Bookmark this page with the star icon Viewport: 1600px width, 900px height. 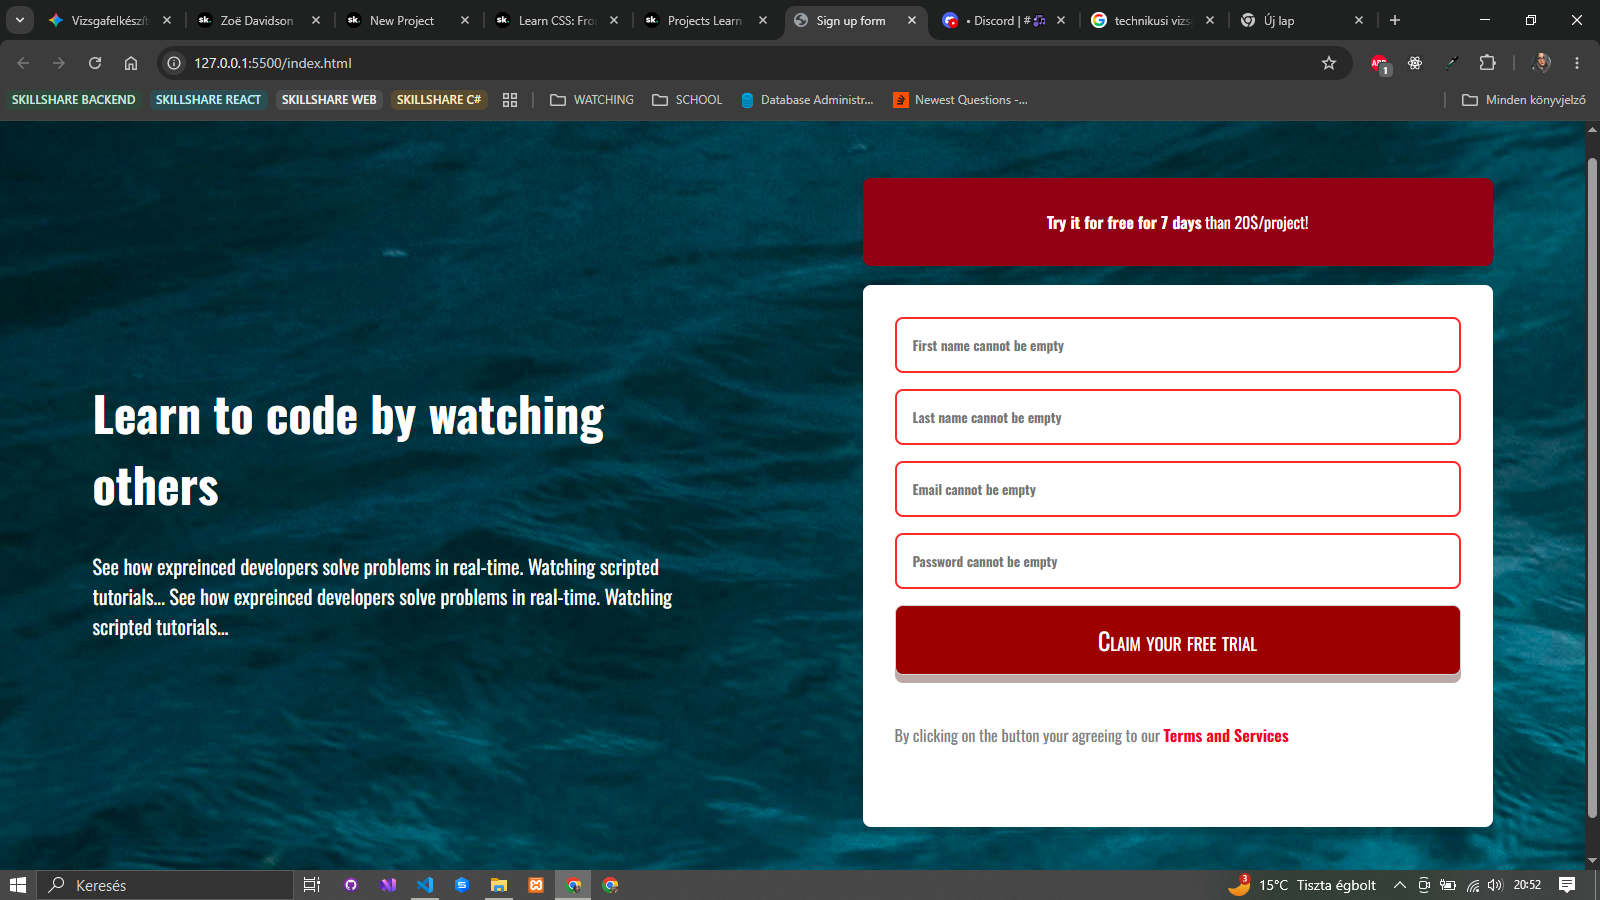point(1329,63)
